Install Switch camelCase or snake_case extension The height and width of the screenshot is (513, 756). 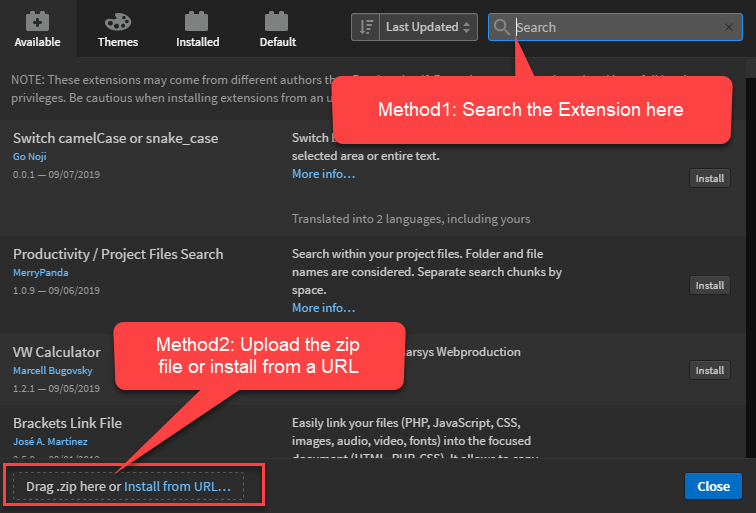[710, 178]
